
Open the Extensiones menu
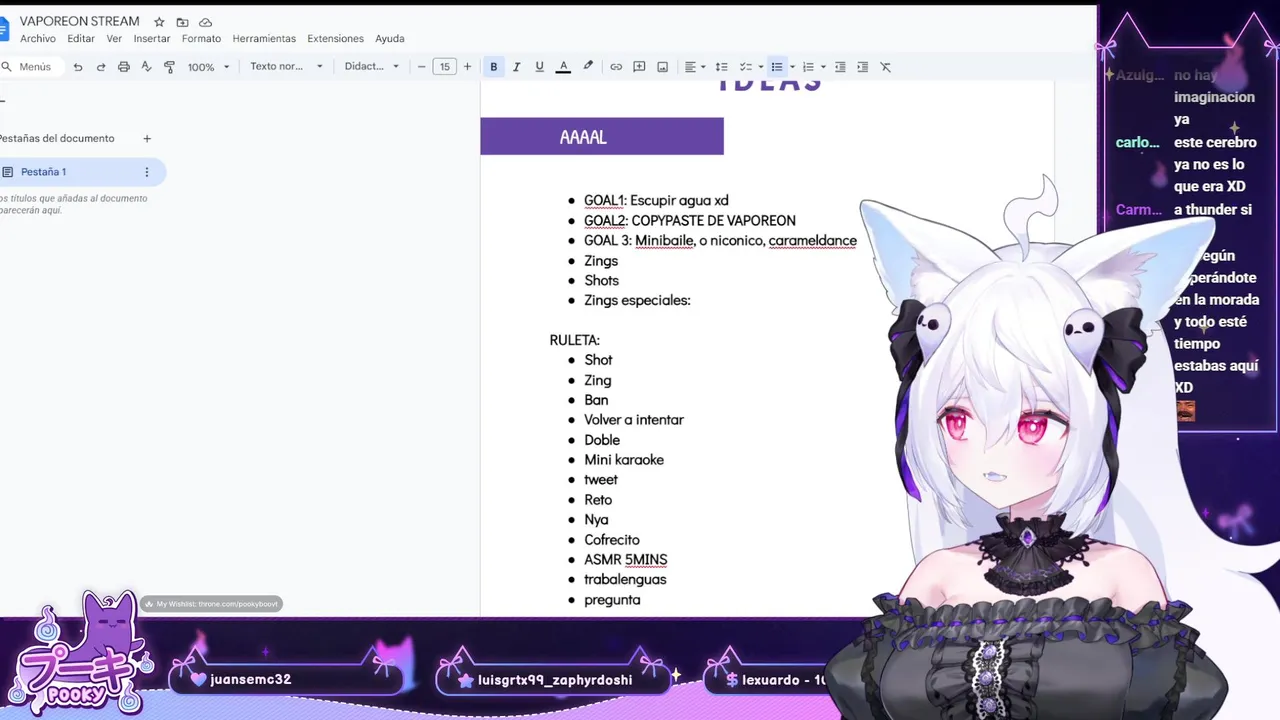tap(335, 39)
